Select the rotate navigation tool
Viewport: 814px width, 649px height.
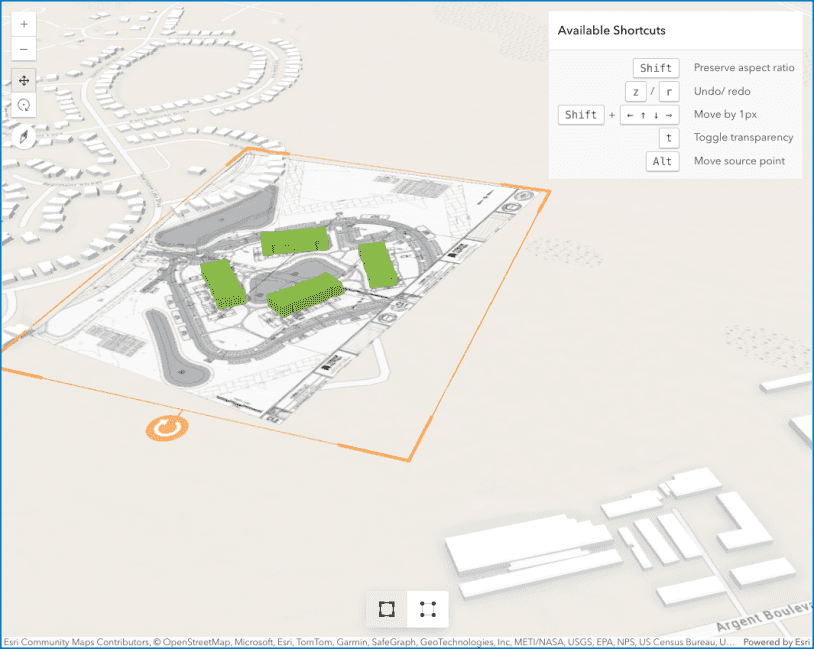(24, 105)
